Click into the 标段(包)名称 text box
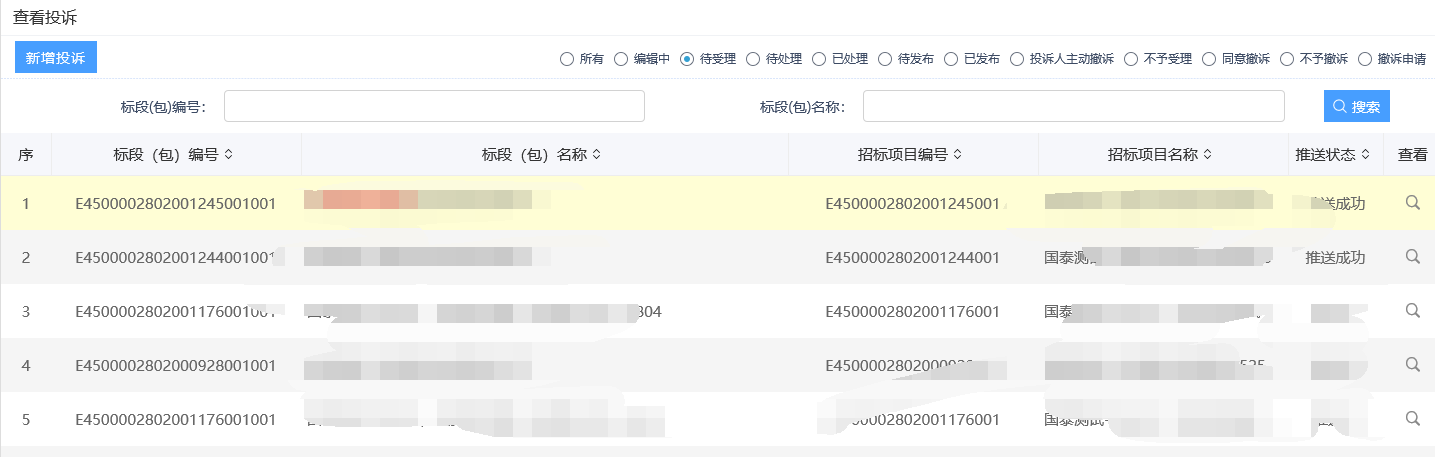This screenshot has width=1435, height=457. pyautogui.click(x=1073, y=106)
